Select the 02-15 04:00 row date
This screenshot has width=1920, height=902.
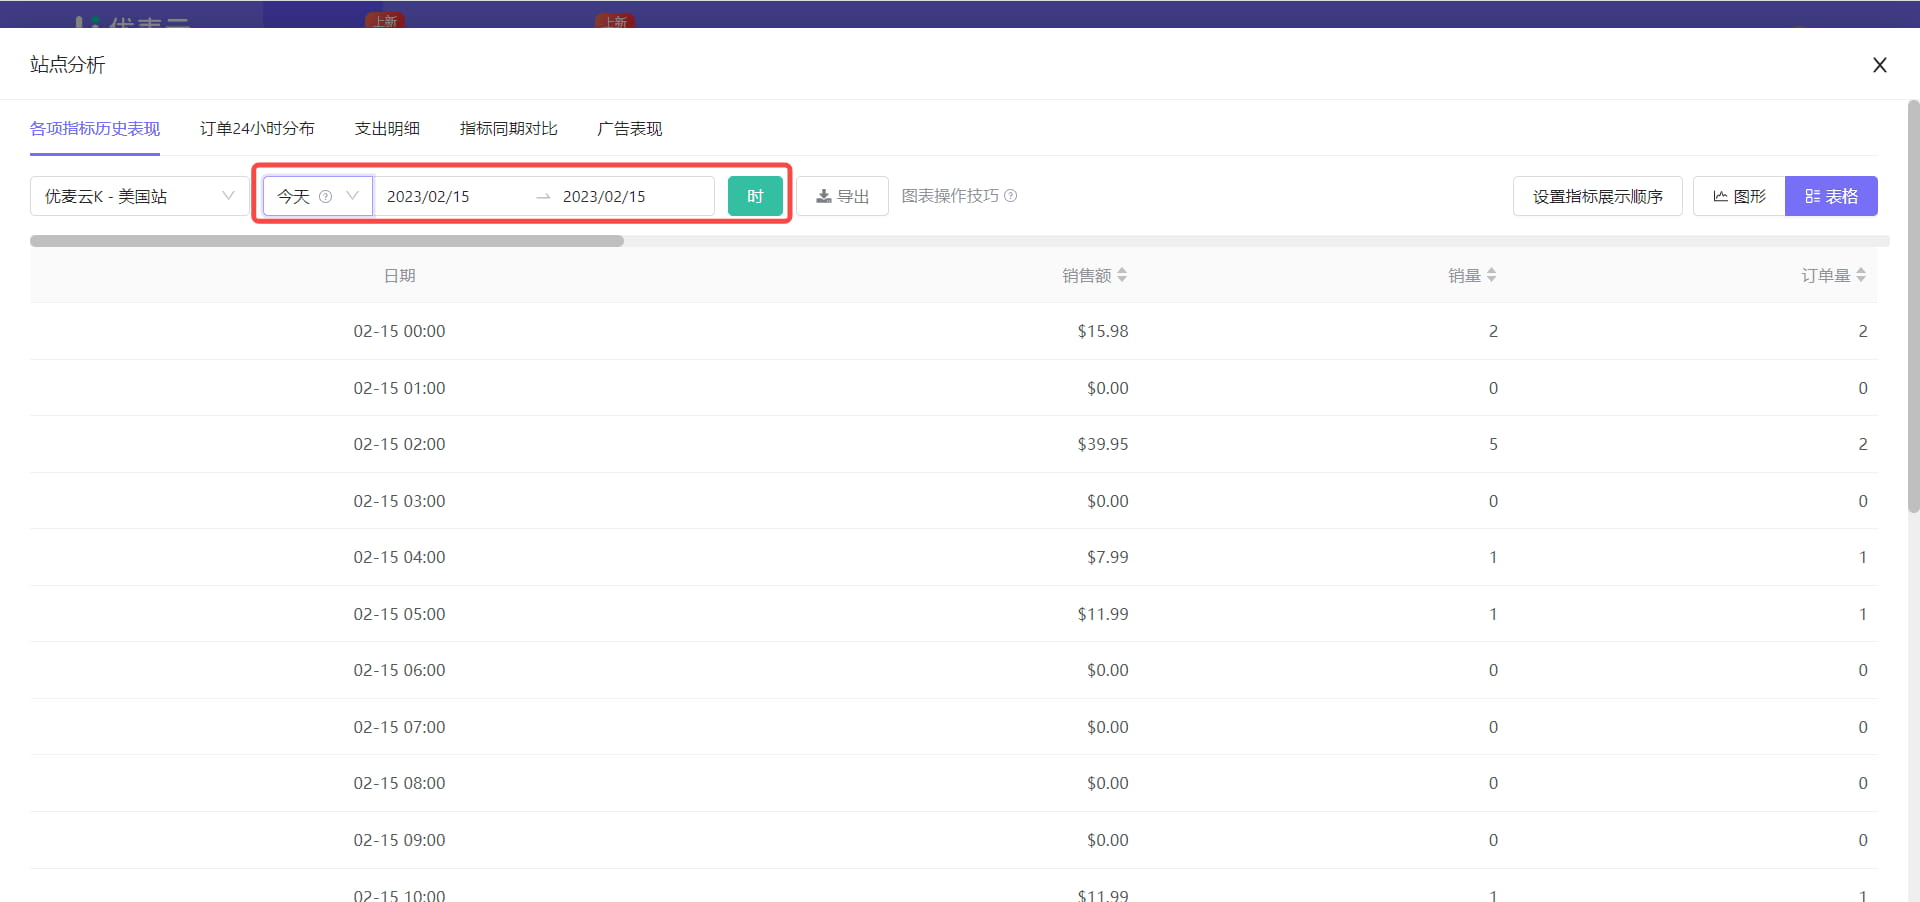[x=399, y=557]
